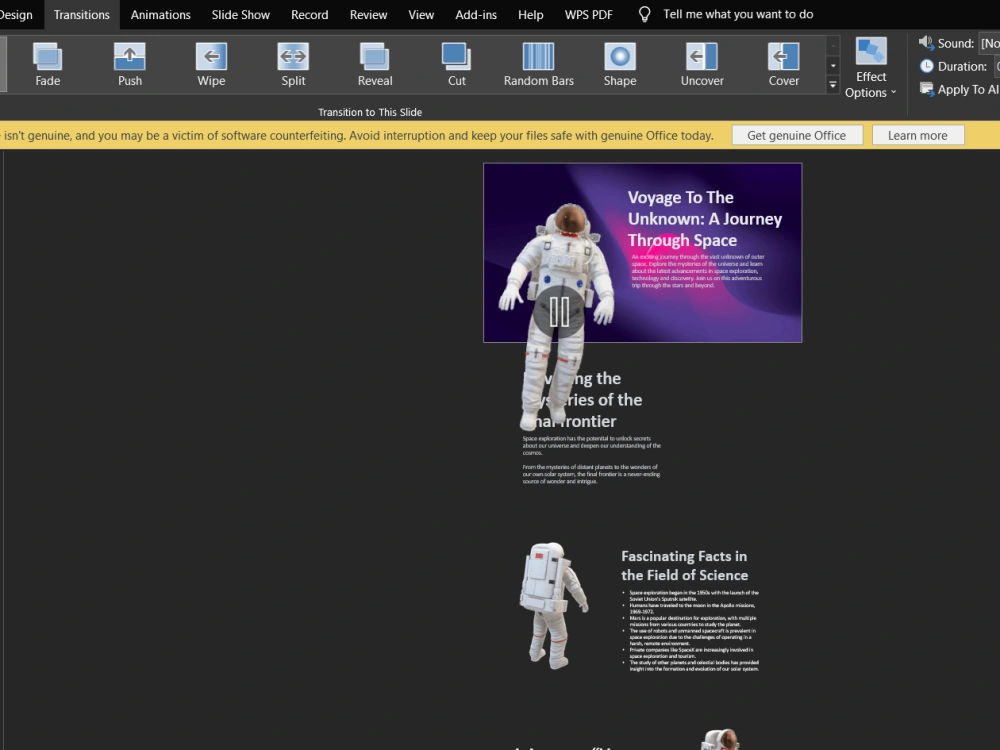The height and width of the screenshot is (750, 1000).
Task: Open the Effect Options dropdown
Action: 870,64
